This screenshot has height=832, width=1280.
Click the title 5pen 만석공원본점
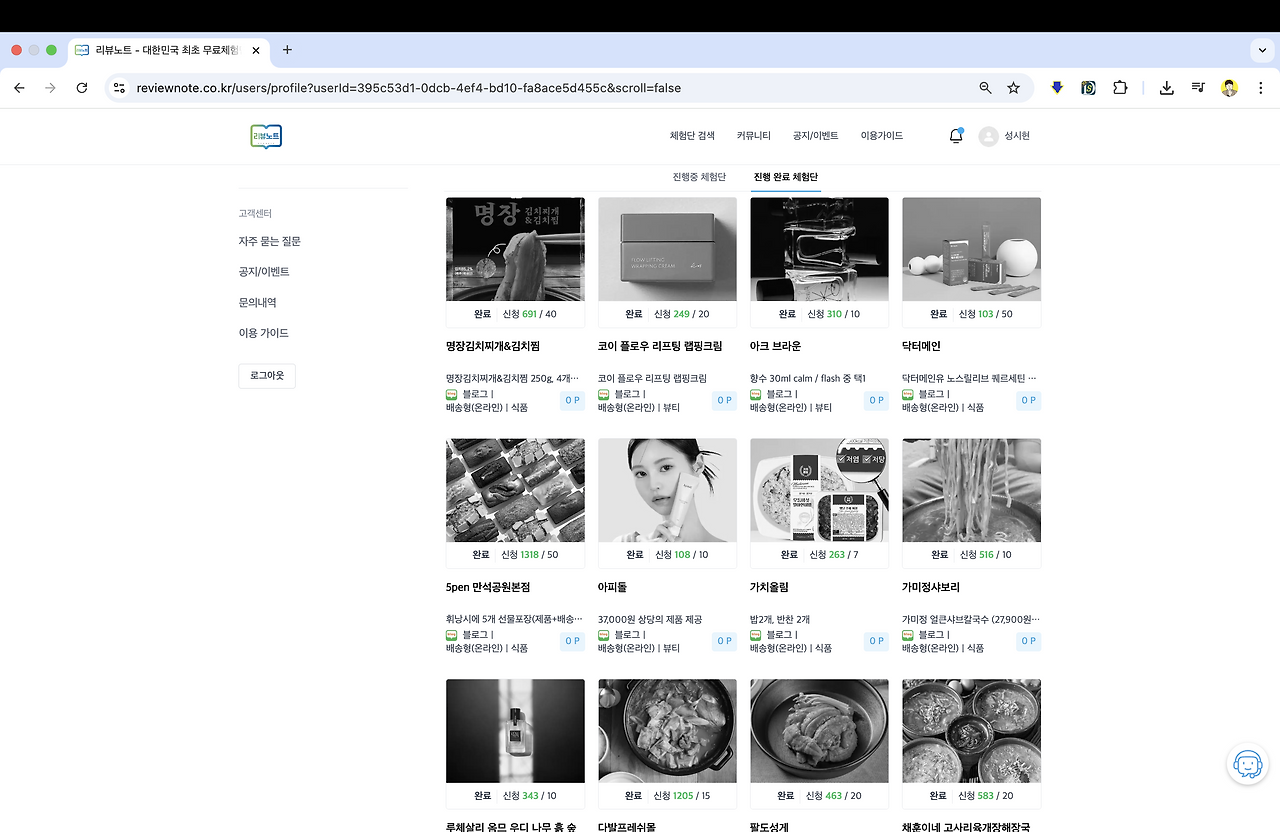(488, 587)
